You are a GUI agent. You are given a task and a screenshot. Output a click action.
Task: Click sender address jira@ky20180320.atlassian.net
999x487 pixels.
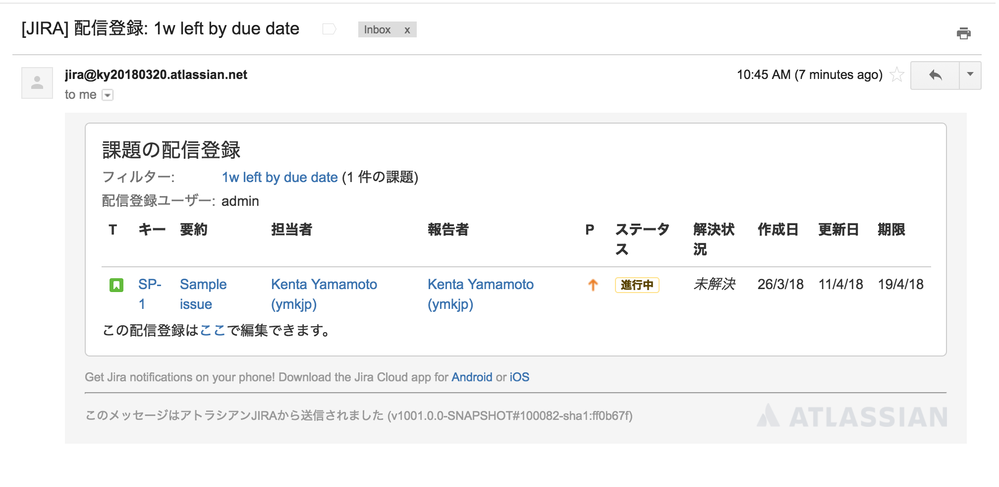tap(156, 75)
